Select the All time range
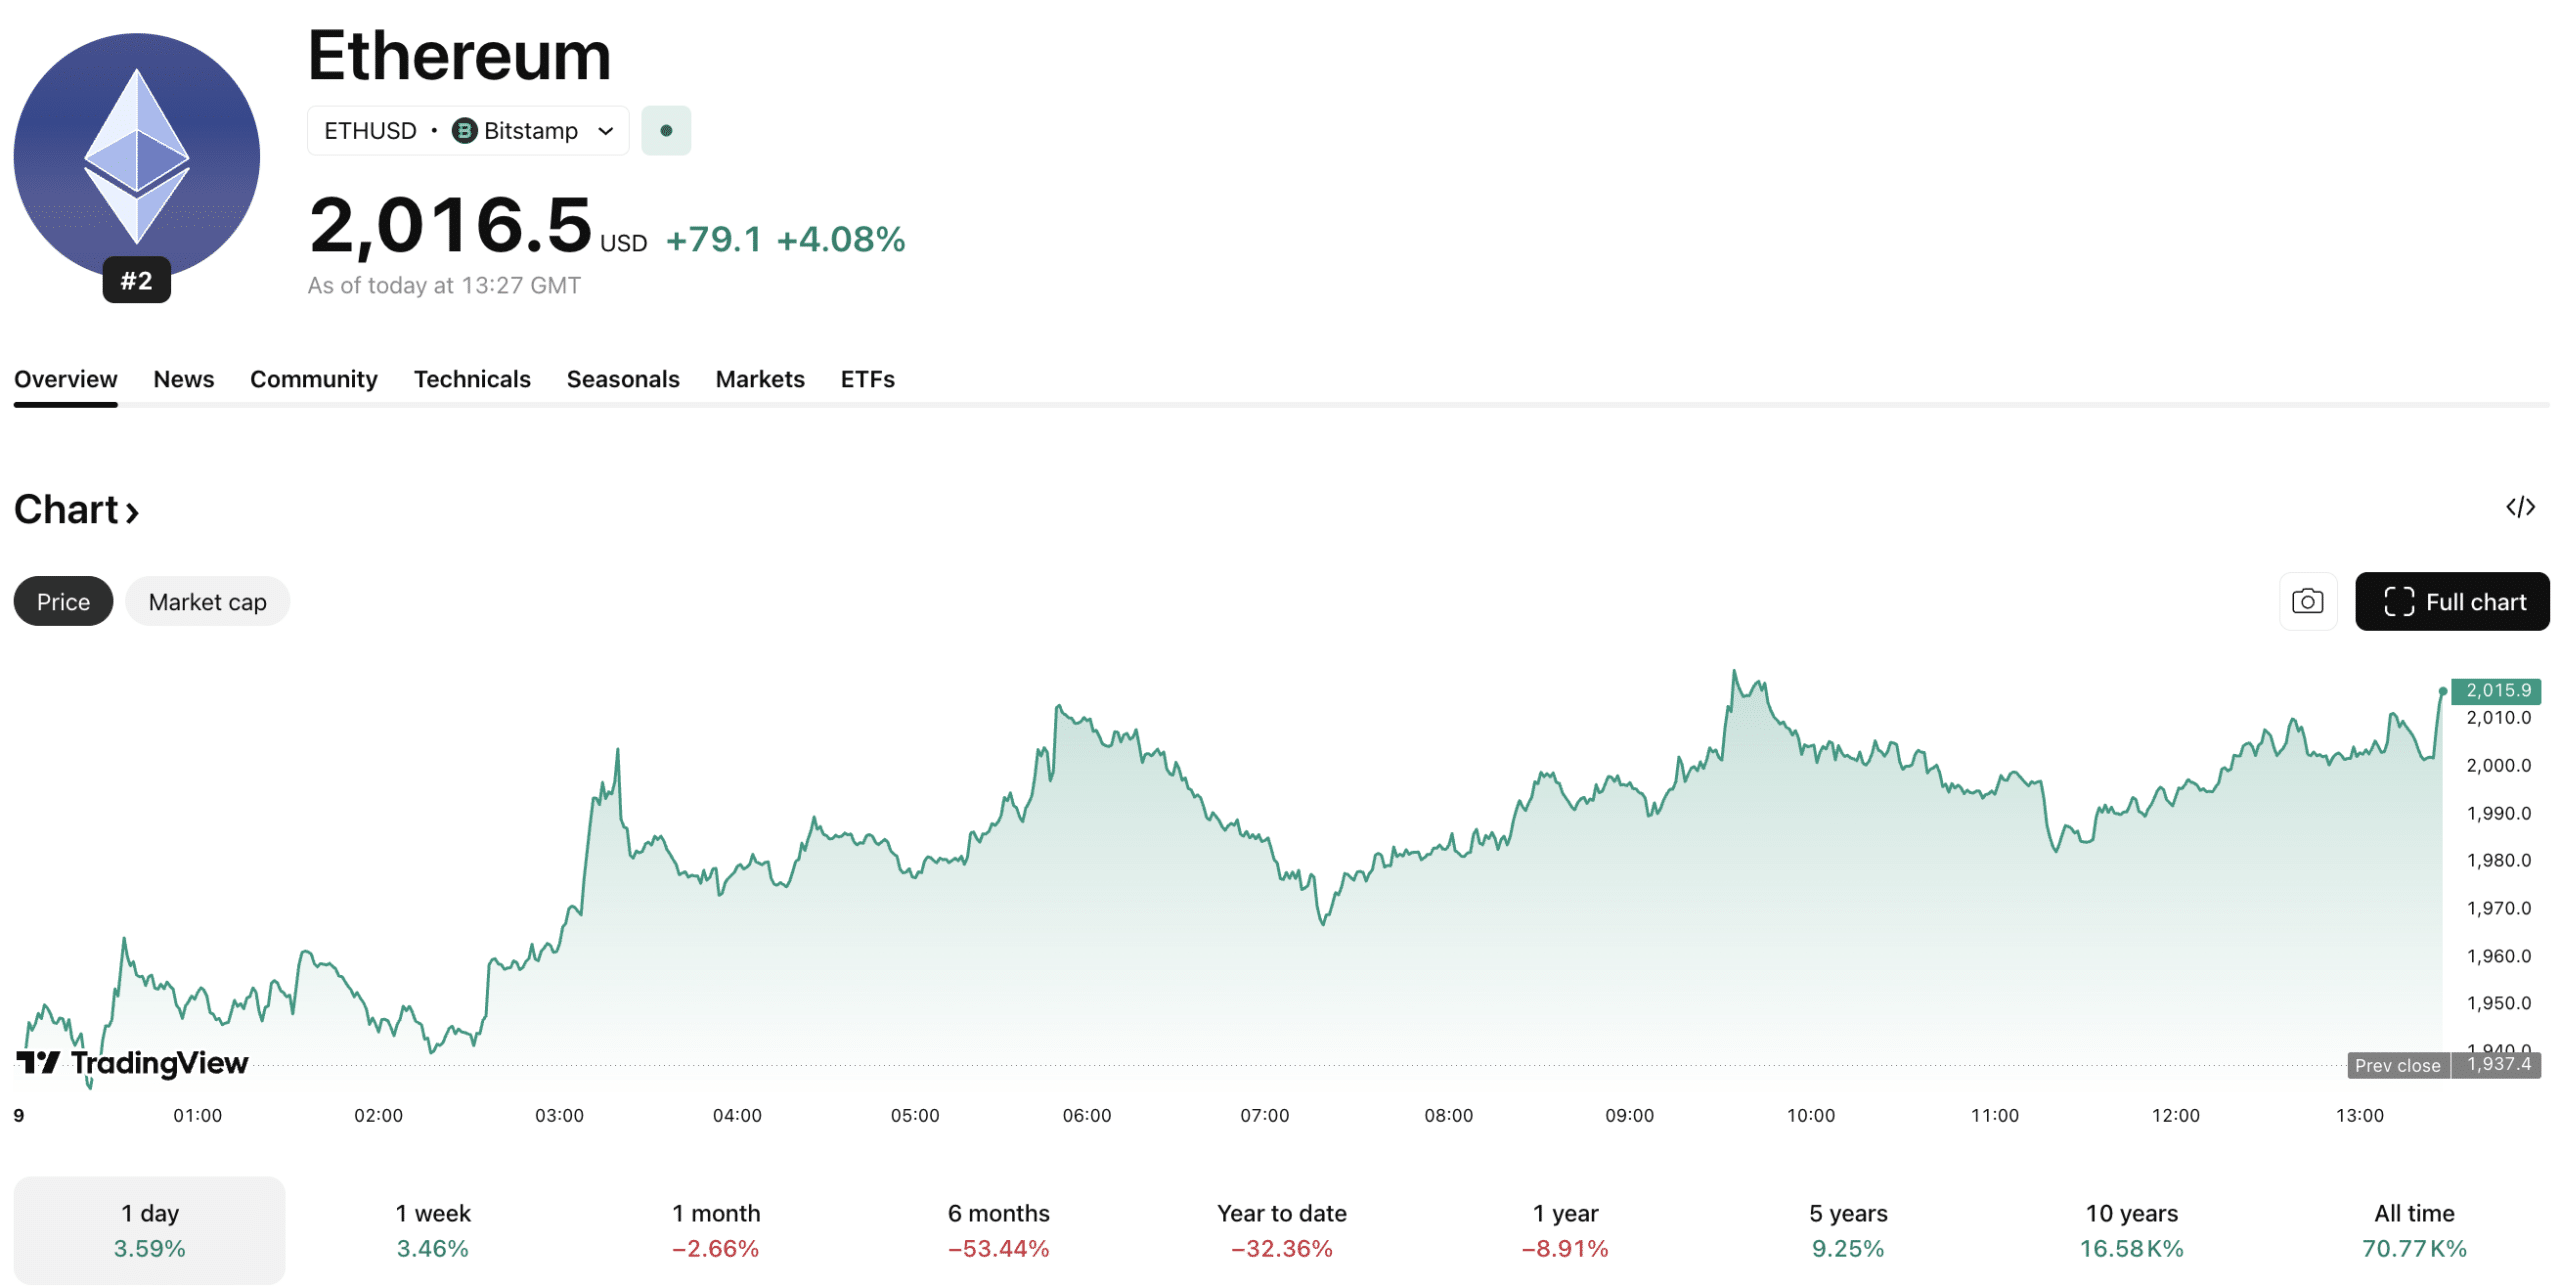 tap(2412, 1229)
